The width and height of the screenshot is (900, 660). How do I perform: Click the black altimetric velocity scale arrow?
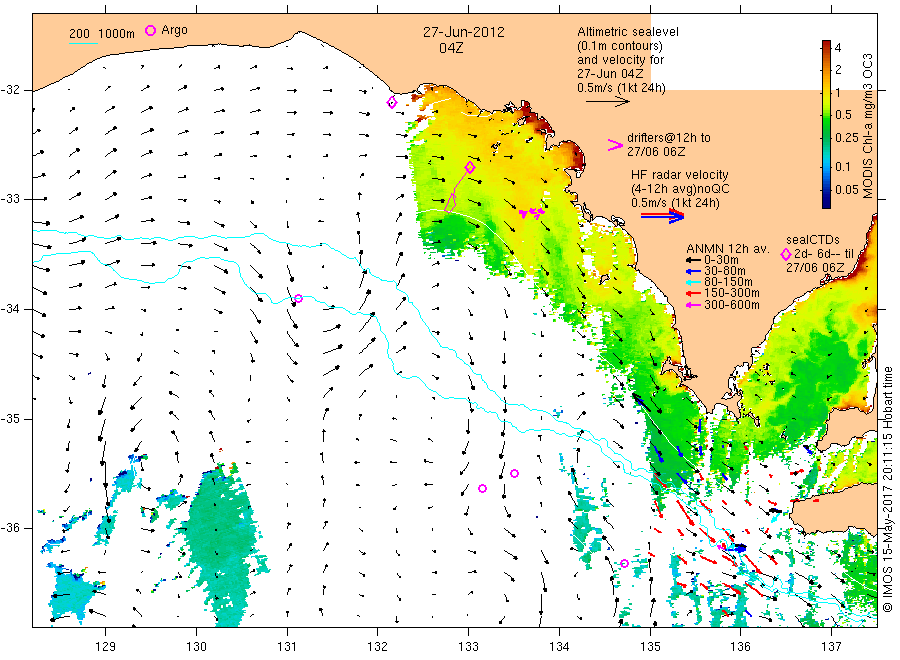coord(608,102)
